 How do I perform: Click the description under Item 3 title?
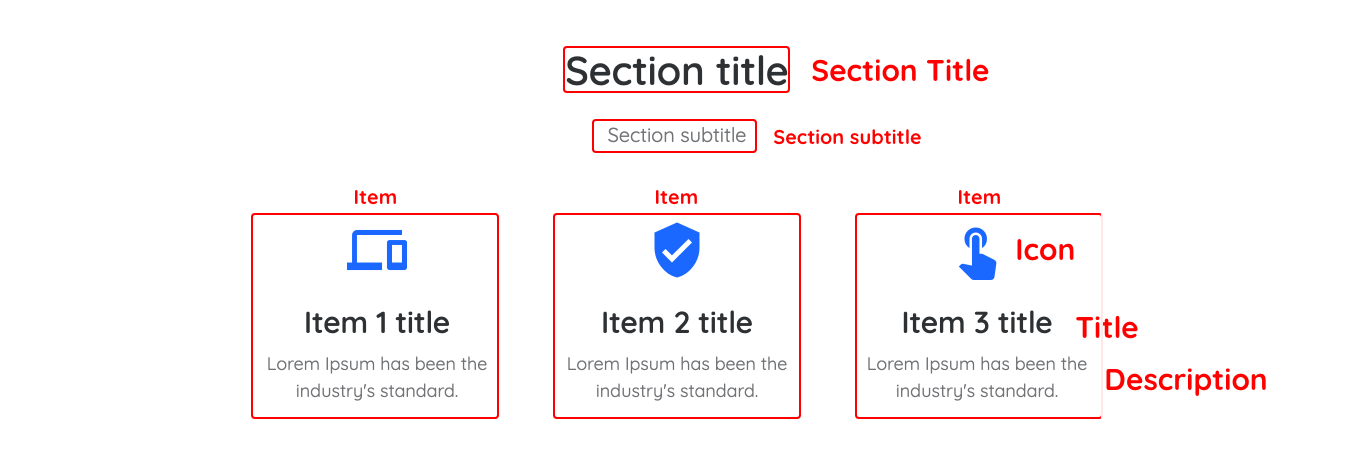tap(977, 377)
